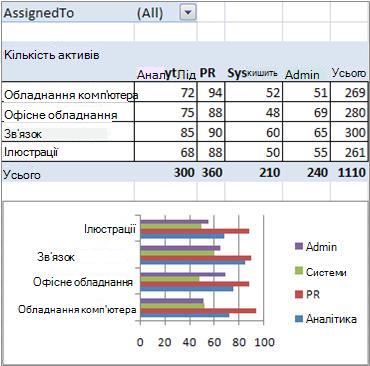
Task: Select cell value 94 in computer equipment row
Action: point(215,93)
